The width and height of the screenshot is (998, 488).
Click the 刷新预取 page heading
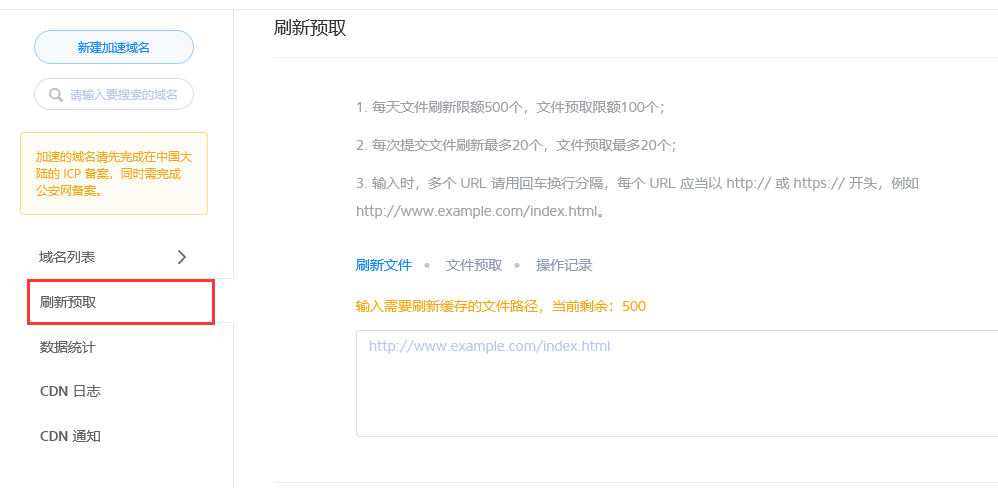[310, 29]
